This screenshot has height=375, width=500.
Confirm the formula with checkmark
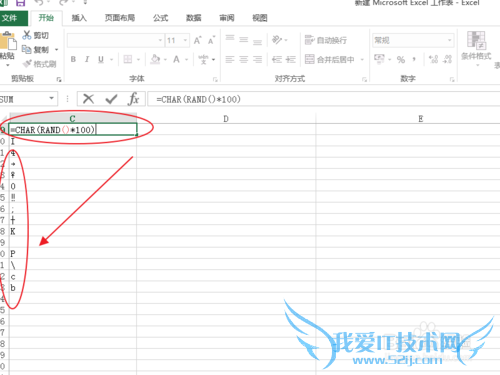111,99
